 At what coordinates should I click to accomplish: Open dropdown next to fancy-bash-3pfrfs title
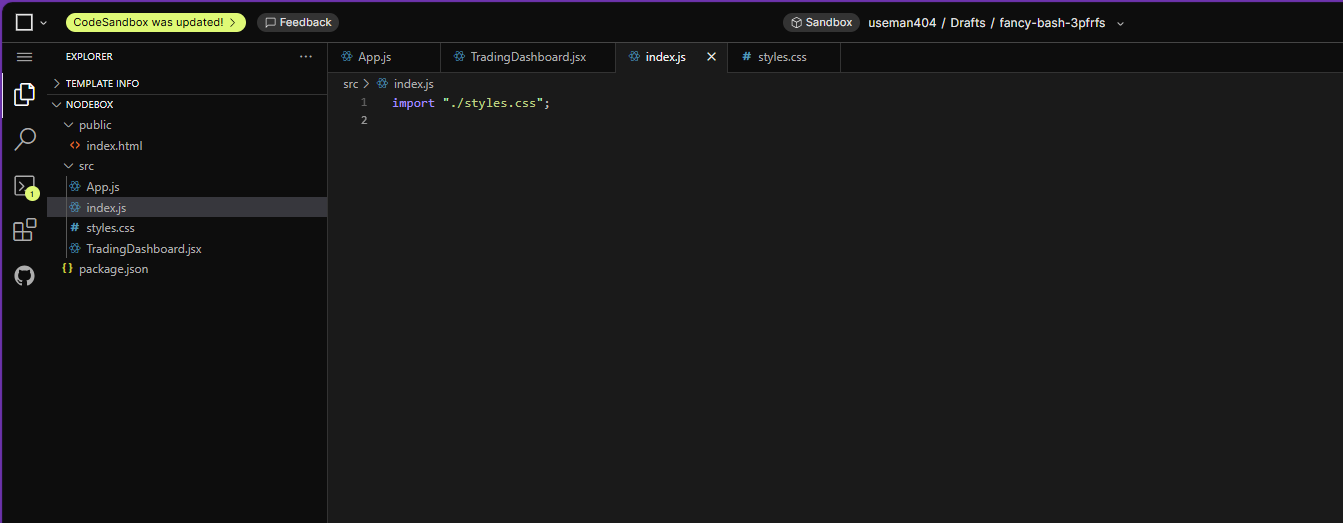1120,23
